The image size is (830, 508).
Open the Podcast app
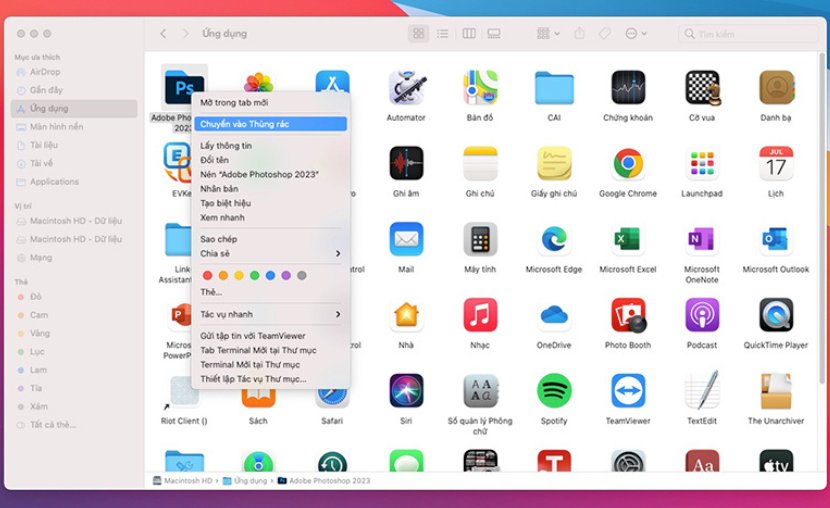(702, 315)
